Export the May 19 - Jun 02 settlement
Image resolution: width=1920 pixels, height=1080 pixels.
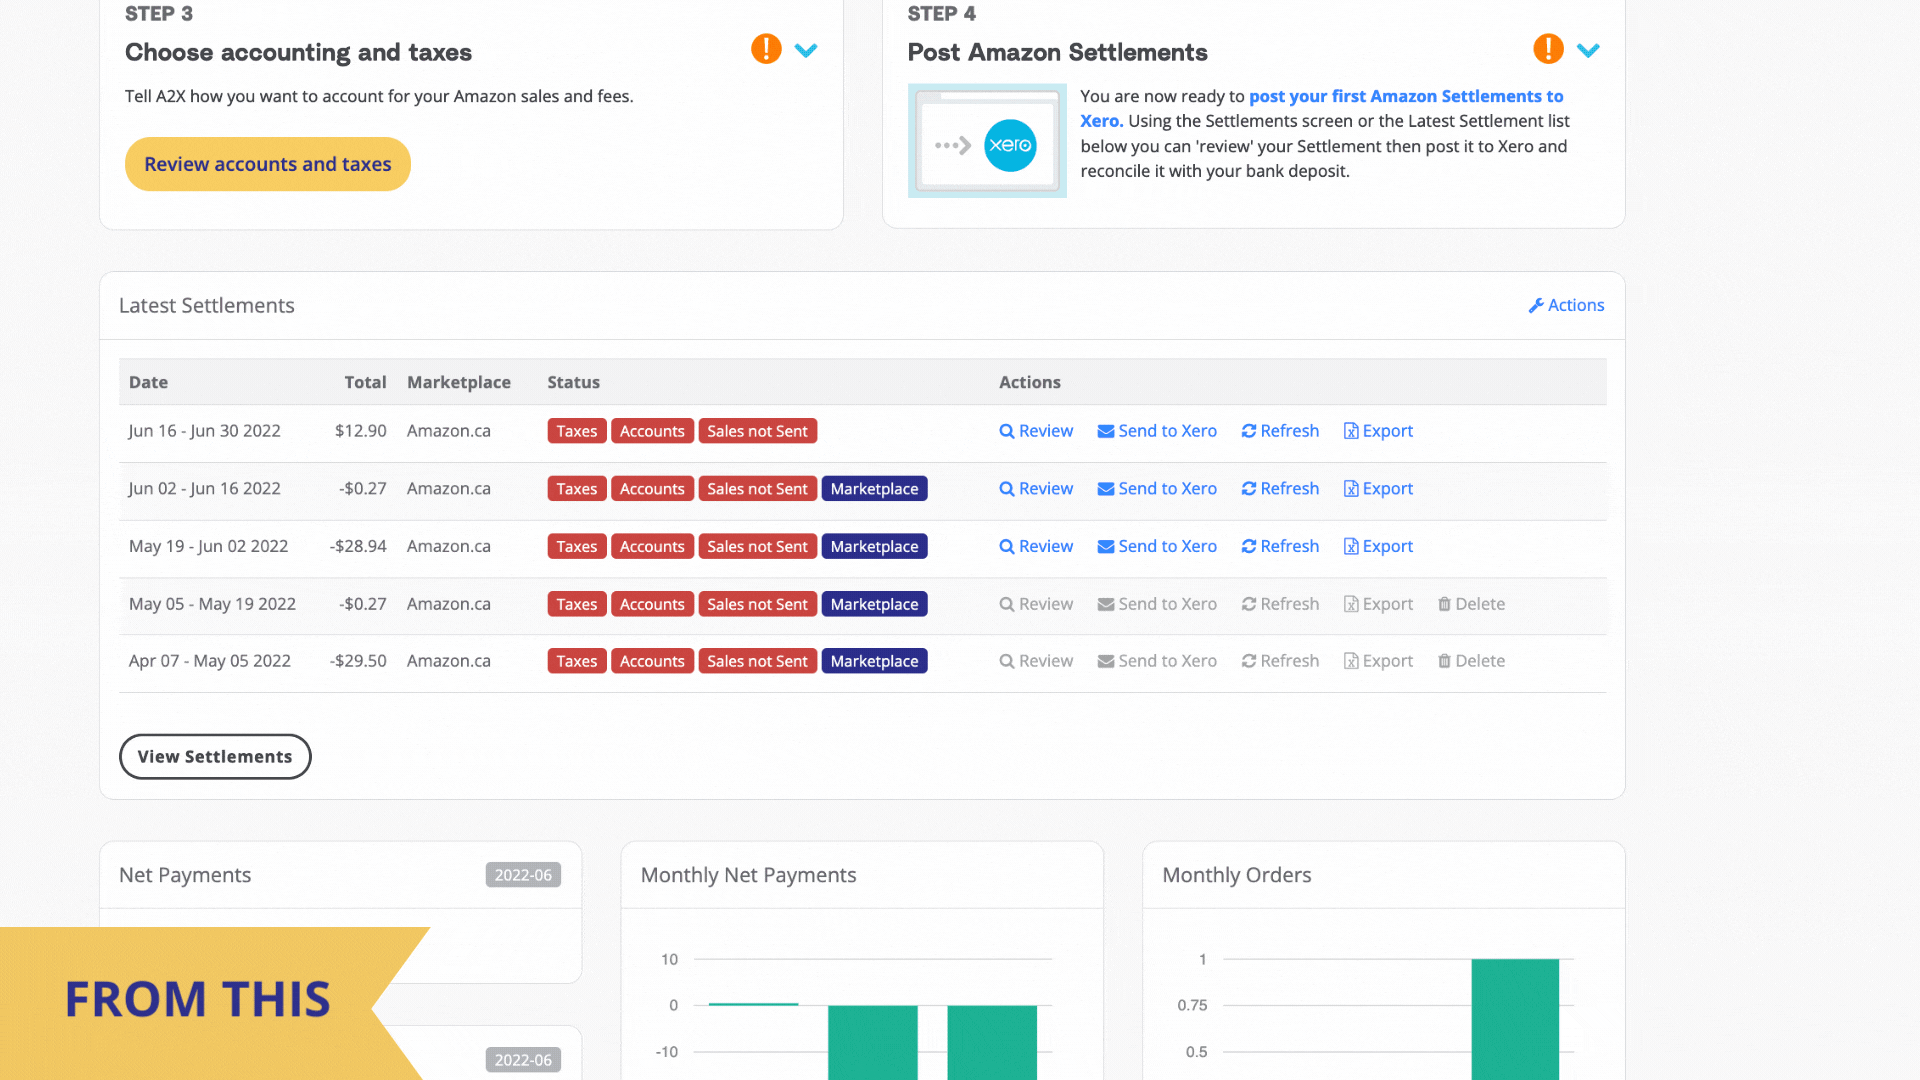click(x=1378, y=547)
